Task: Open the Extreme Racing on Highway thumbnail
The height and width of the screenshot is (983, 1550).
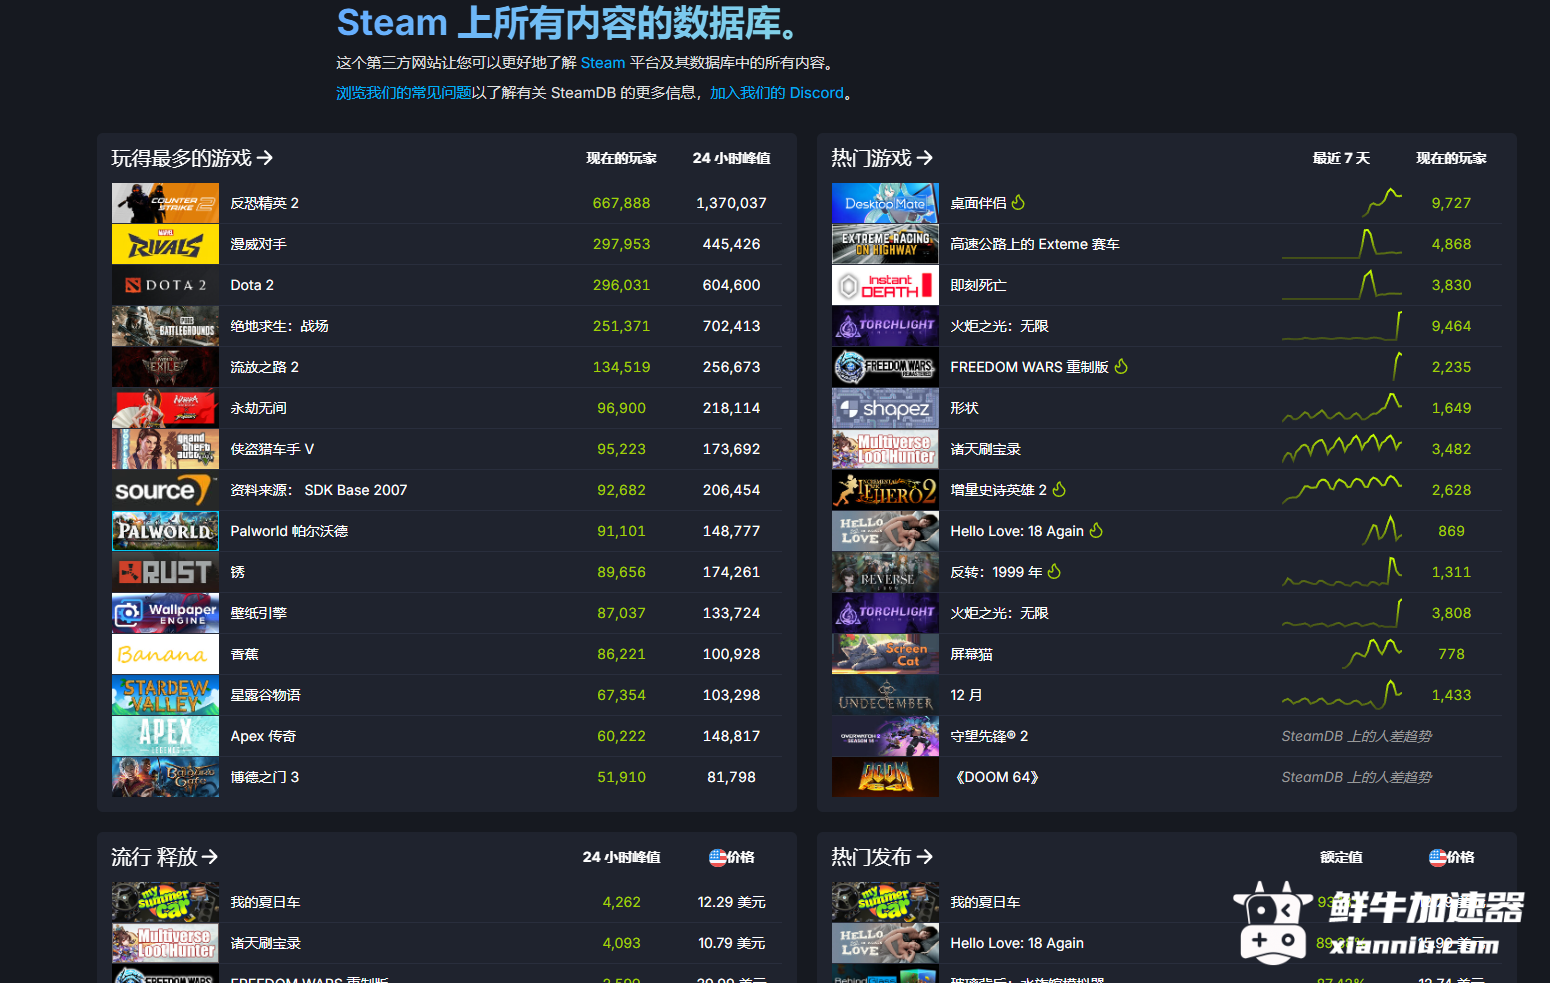Action: pyautogui.click(x=885, y=244)
